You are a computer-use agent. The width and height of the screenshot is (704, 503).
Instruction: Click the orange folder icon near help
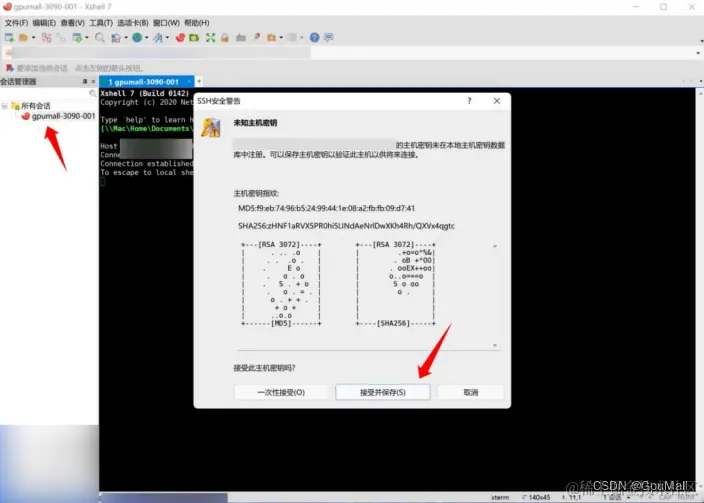272,38
